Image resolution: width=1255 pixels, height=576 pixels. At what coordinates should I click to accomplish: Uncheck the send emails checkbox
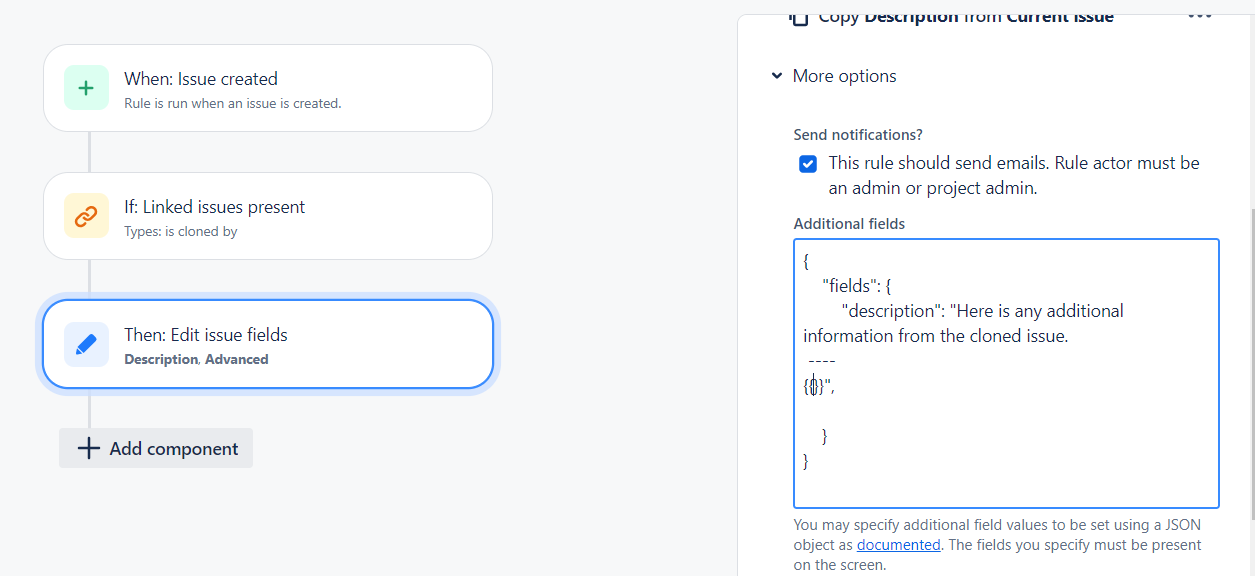pos(808,164)
